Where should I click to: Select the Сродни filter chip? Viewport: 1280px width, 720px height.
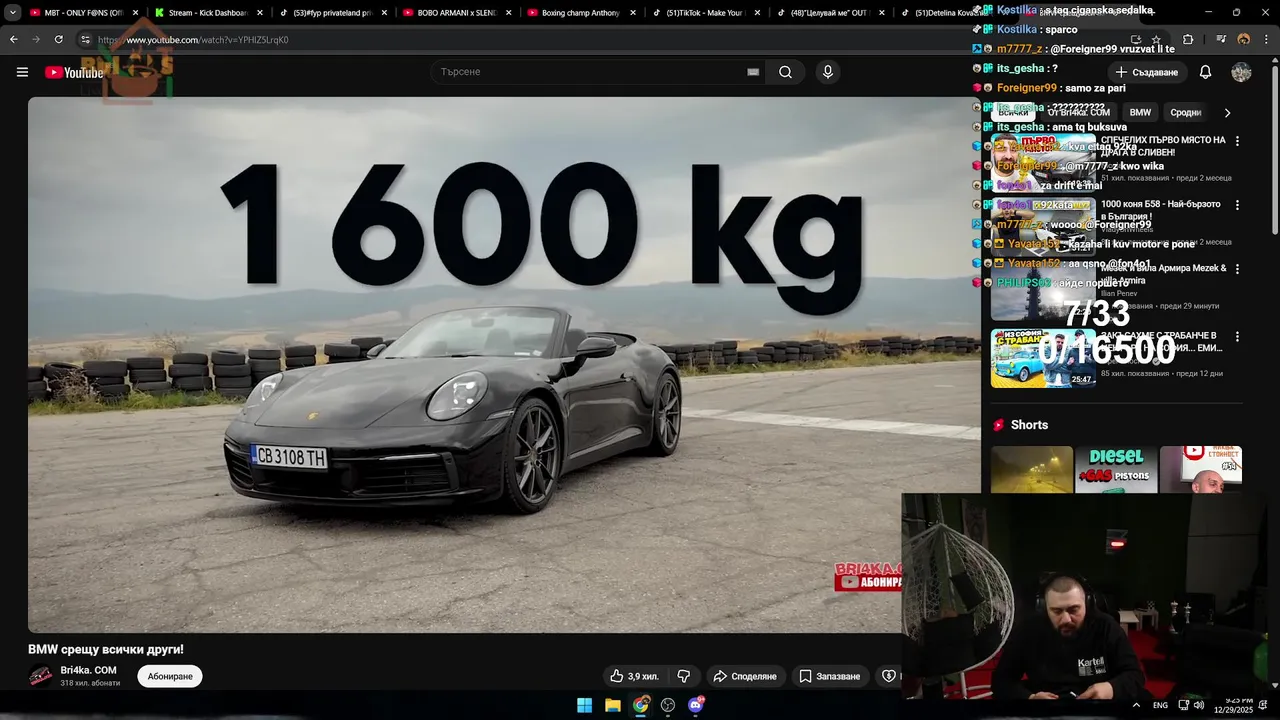(1185, 113)
